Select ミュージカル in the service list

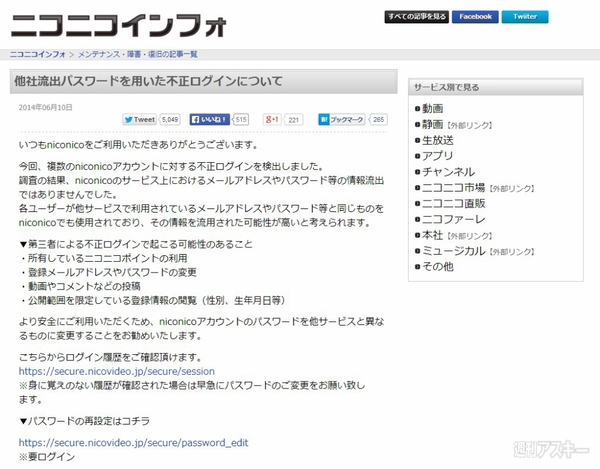point(453,251)
